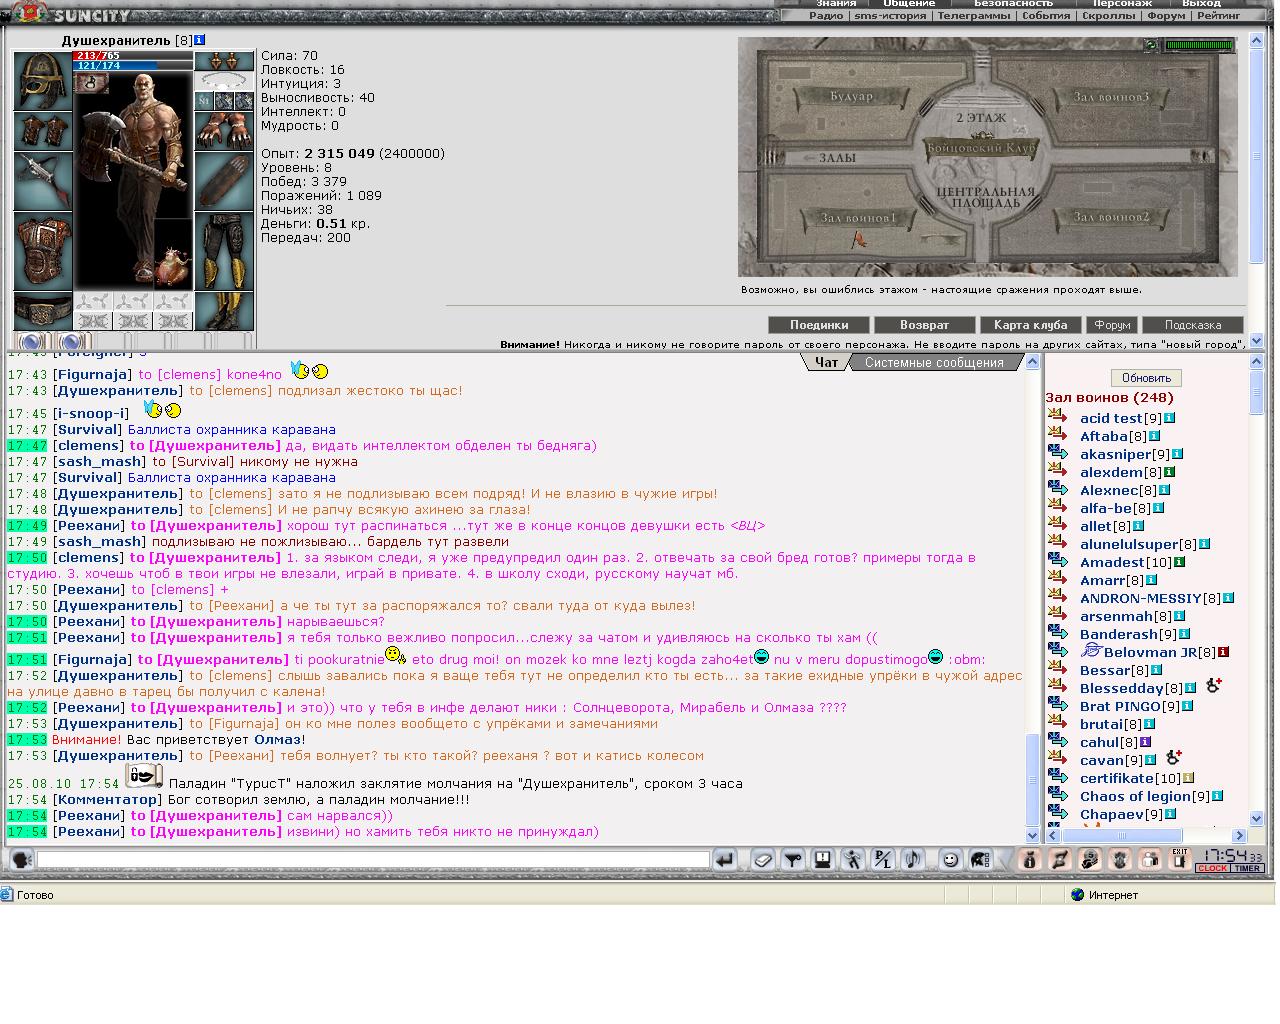Click the first ring slot N1
Viewport: 1280px width, 1024px height.
point(204,101)
